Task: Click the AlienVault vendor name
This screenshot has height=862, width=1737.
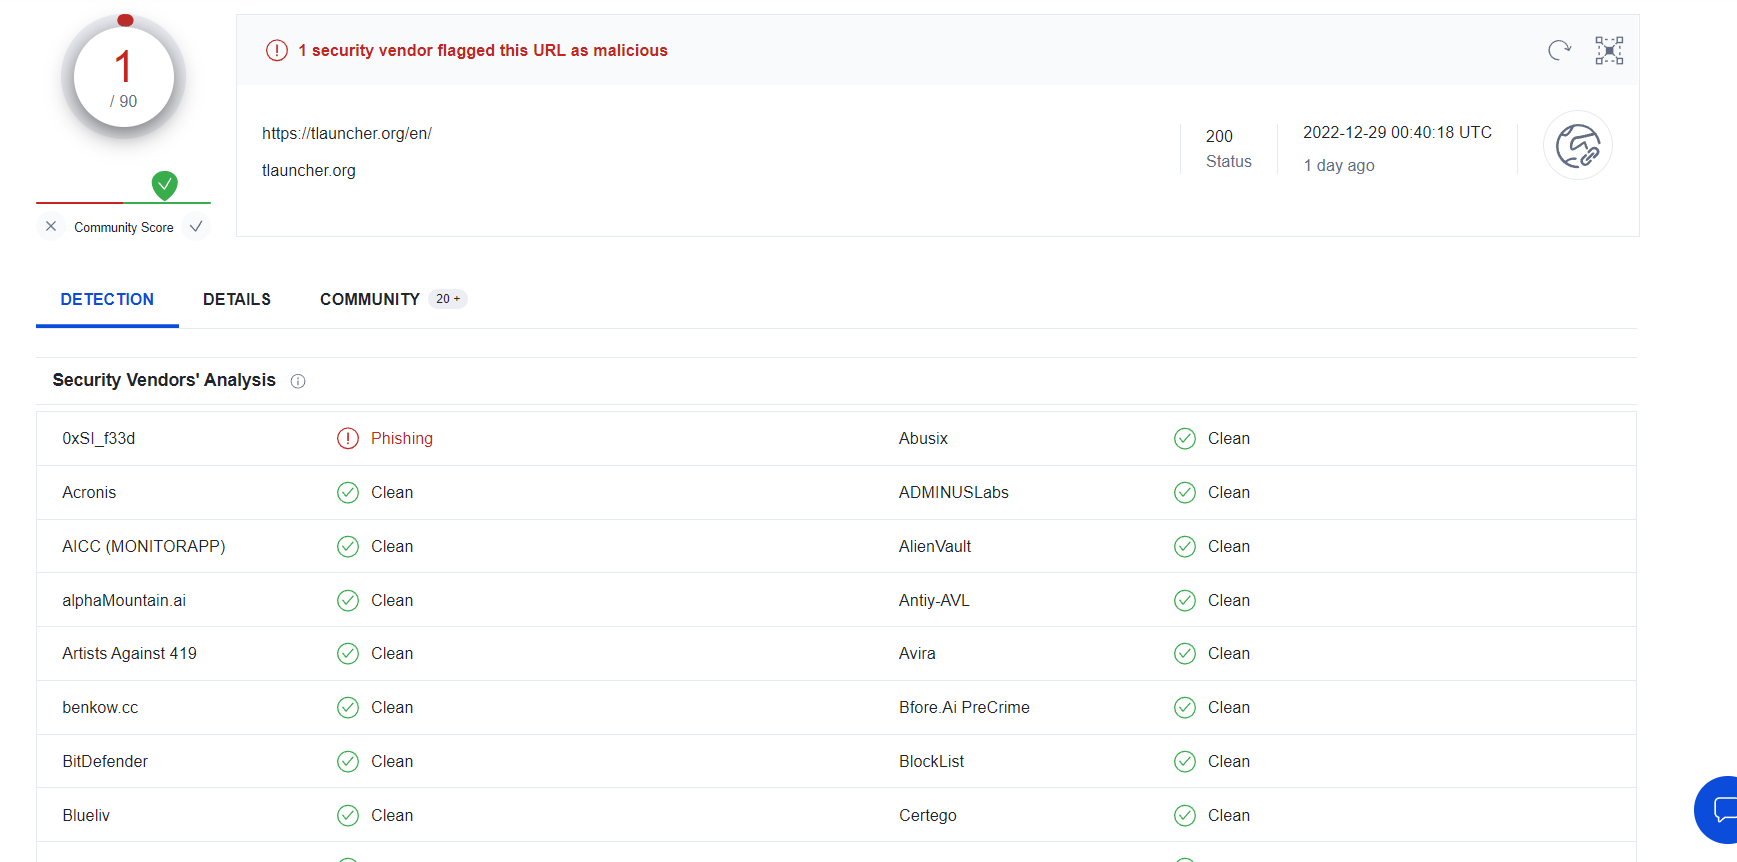Action: [x=935, y=547]
